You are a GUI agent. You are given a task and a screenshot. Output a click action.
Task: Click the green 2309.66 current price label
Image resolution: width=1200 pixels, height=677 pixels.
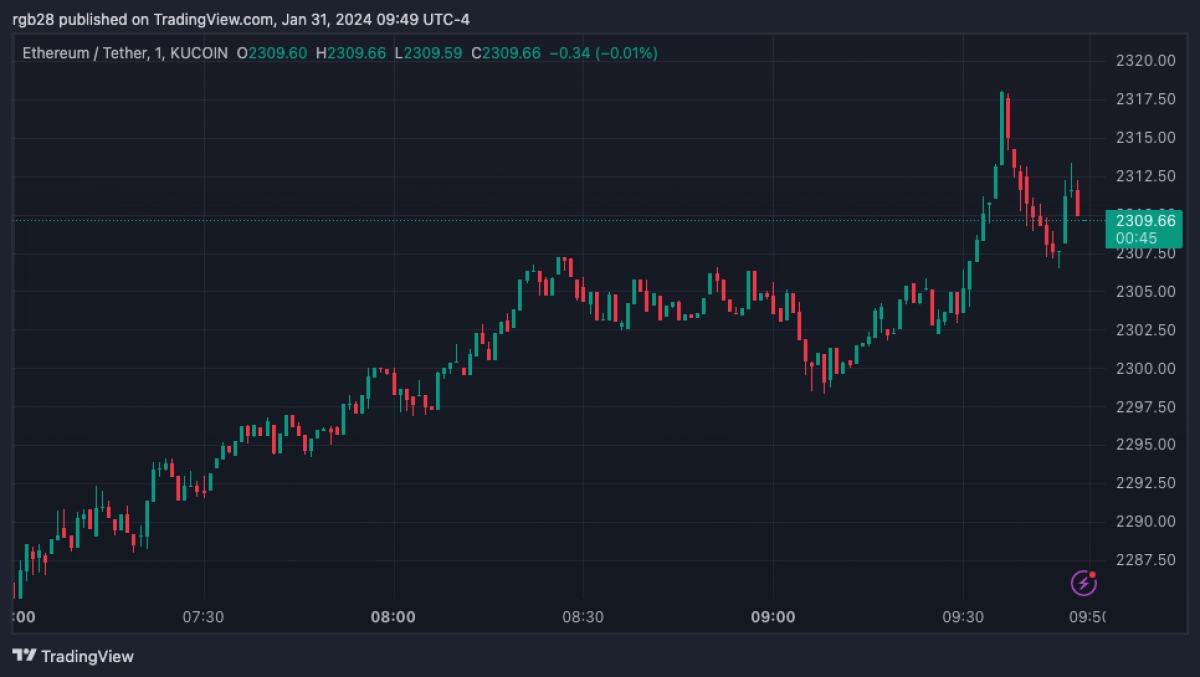coord(1144,220)
